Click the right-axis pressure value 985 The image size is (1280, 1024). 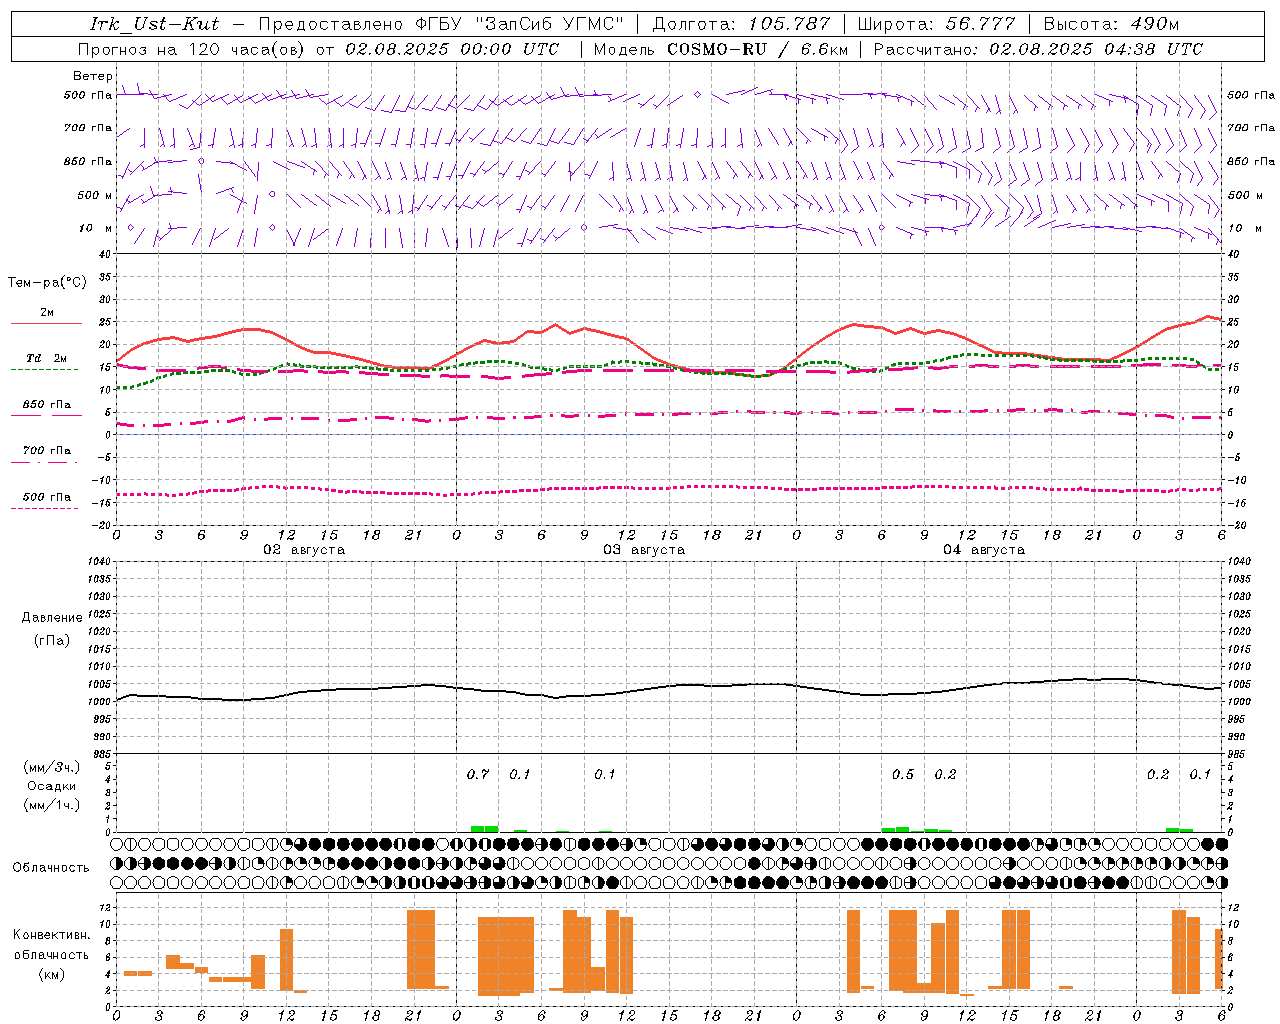pos(1238,754)
